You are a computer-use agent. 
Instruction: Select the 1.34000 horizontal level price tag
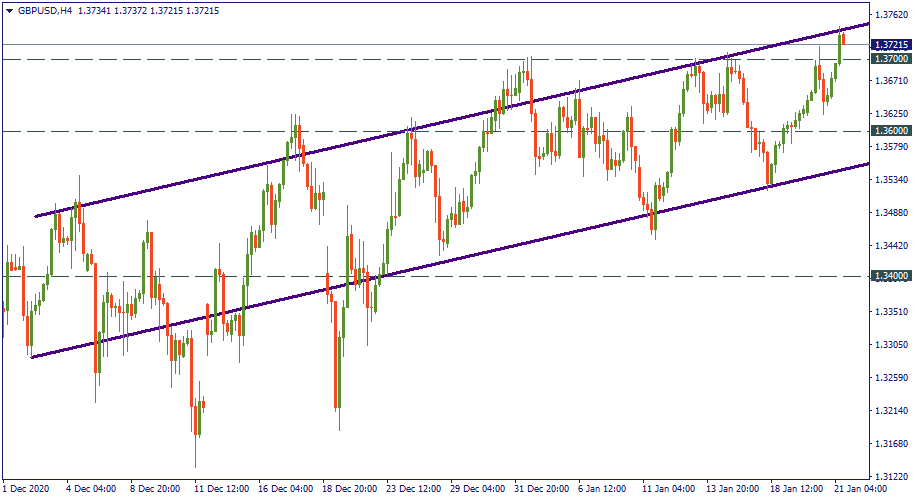tap(890, 276)
